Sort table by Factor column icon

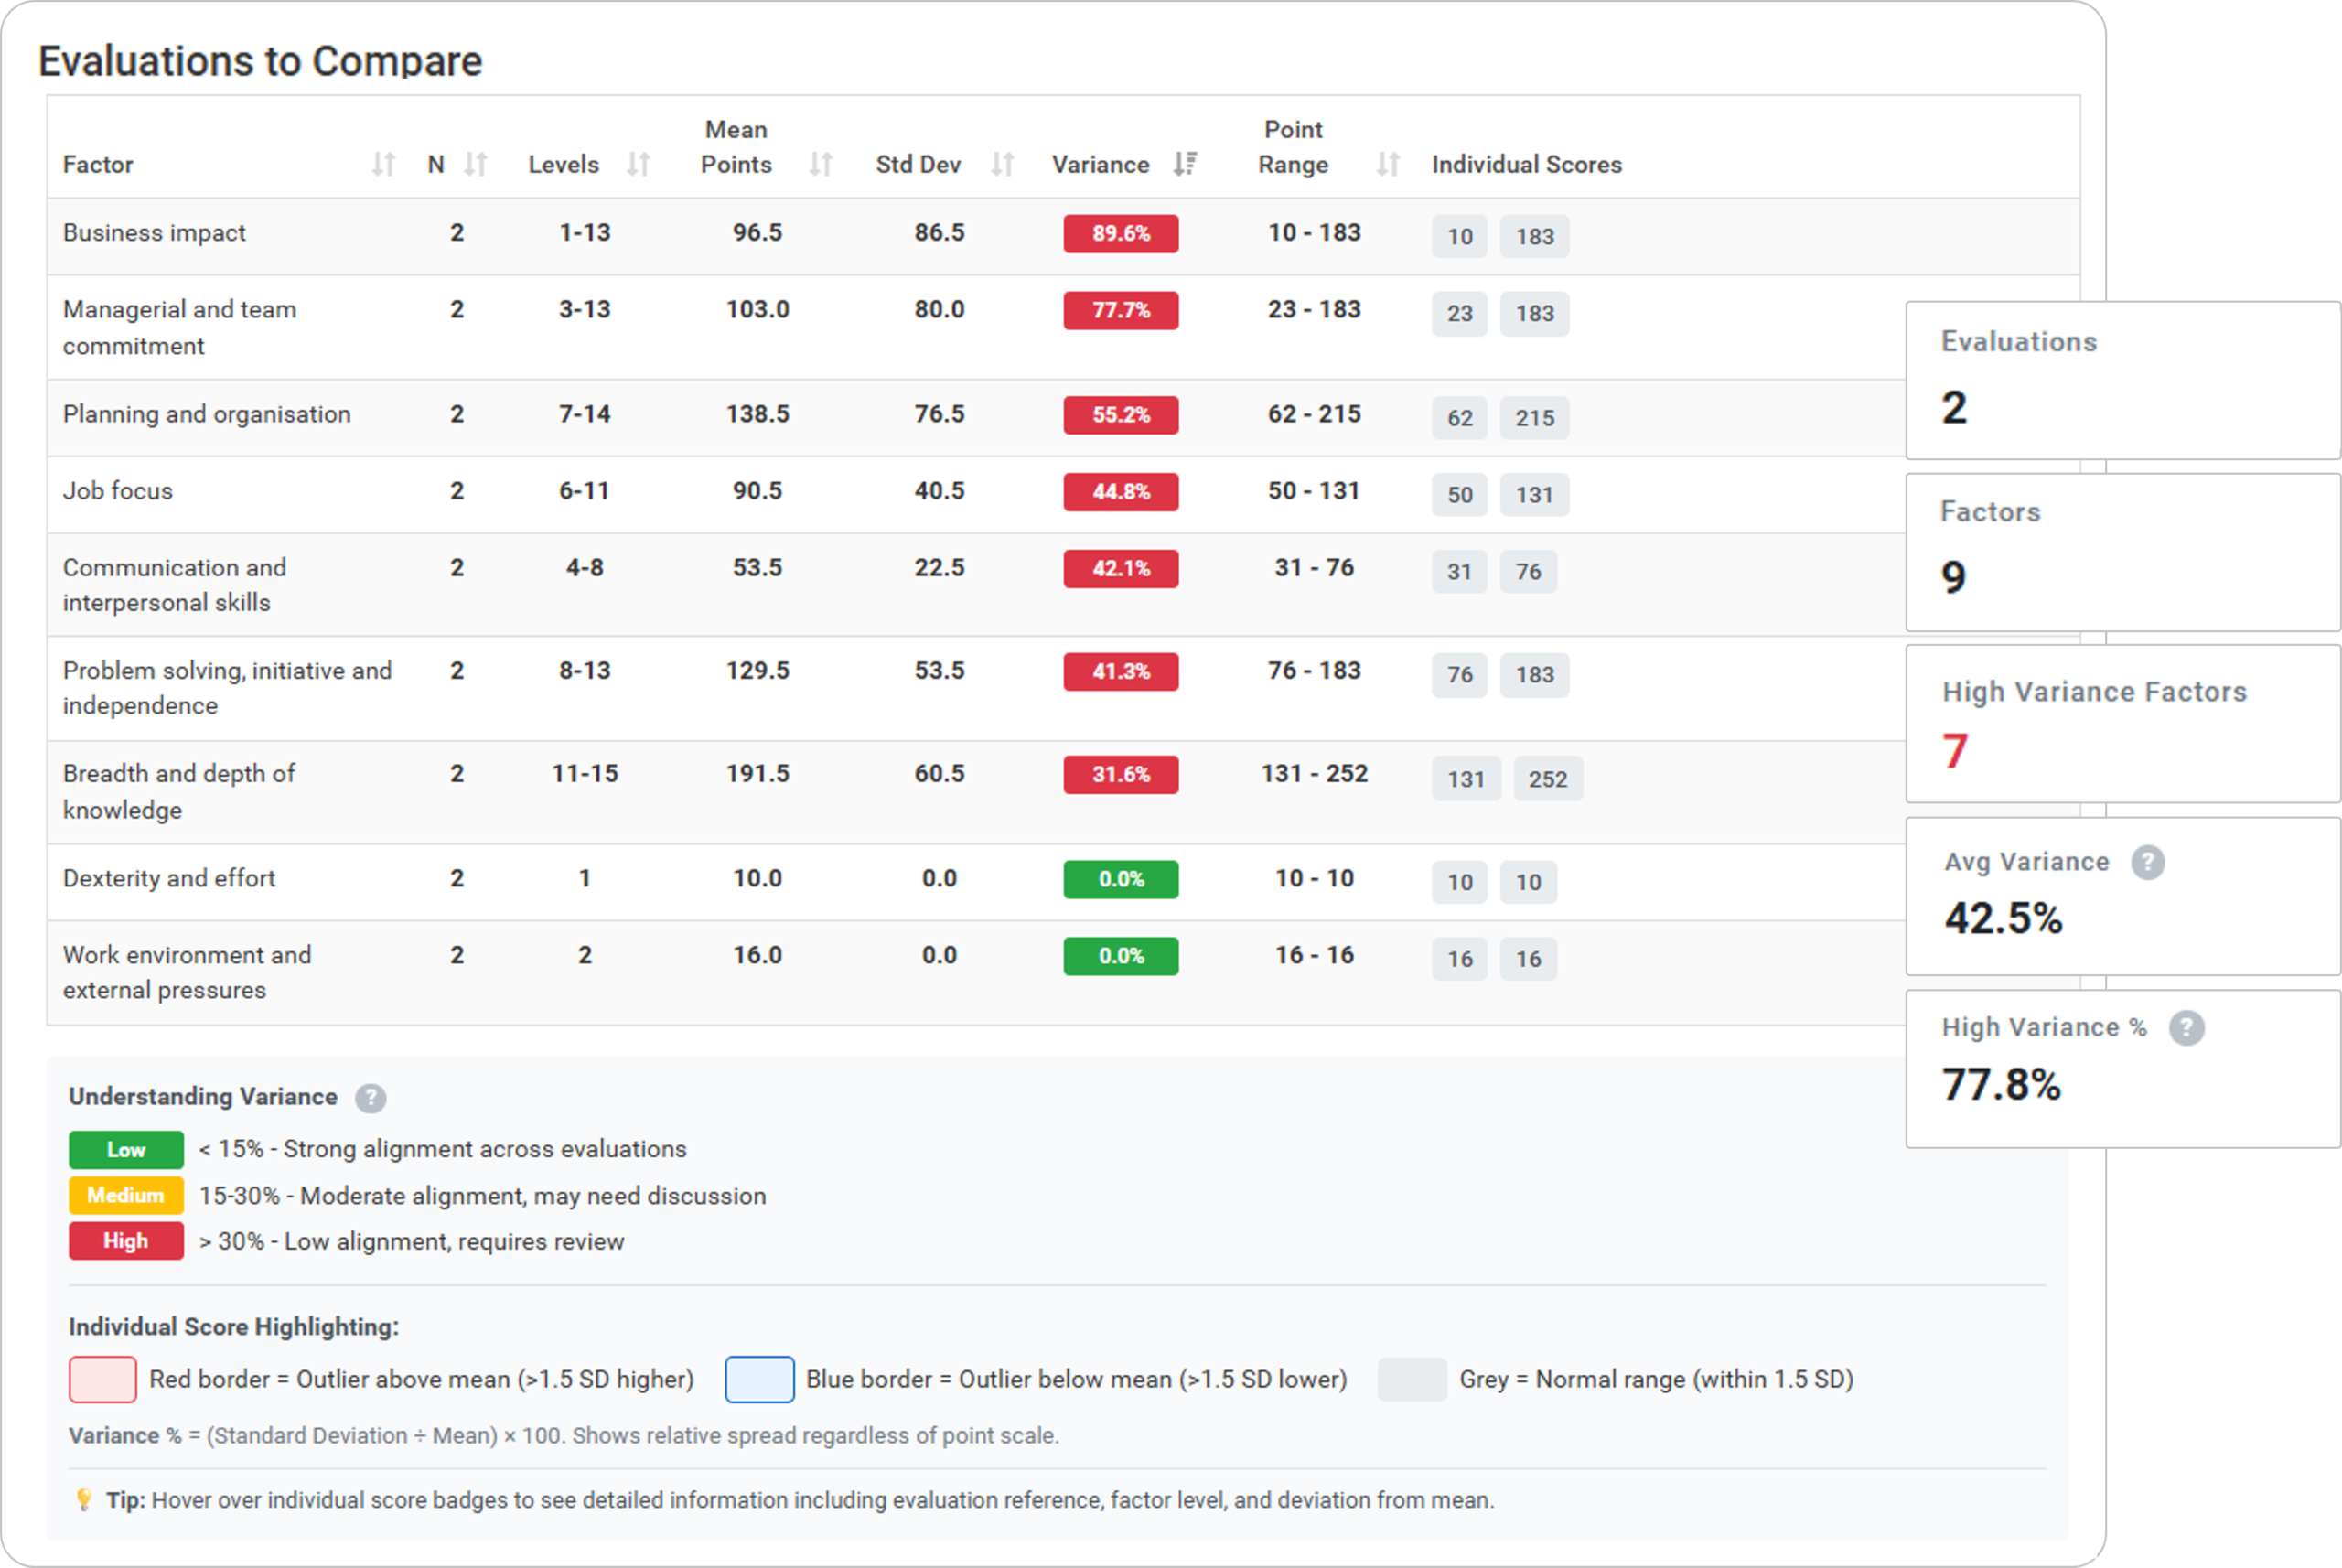383,164
